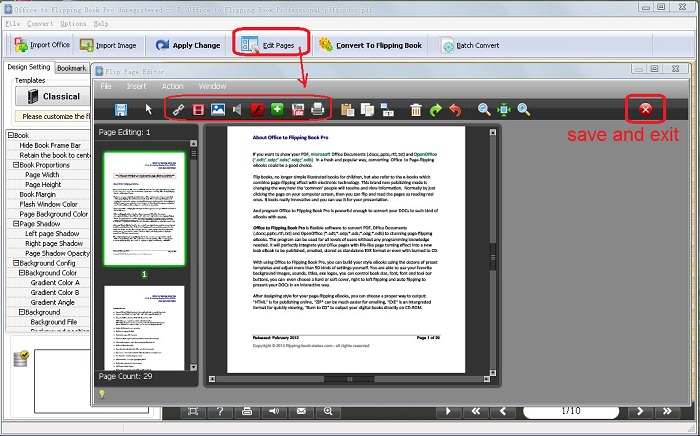The height and width of the screenshot is (436, 700).
Task: Click the paste clipboard icon
Action: pos(347,110)
